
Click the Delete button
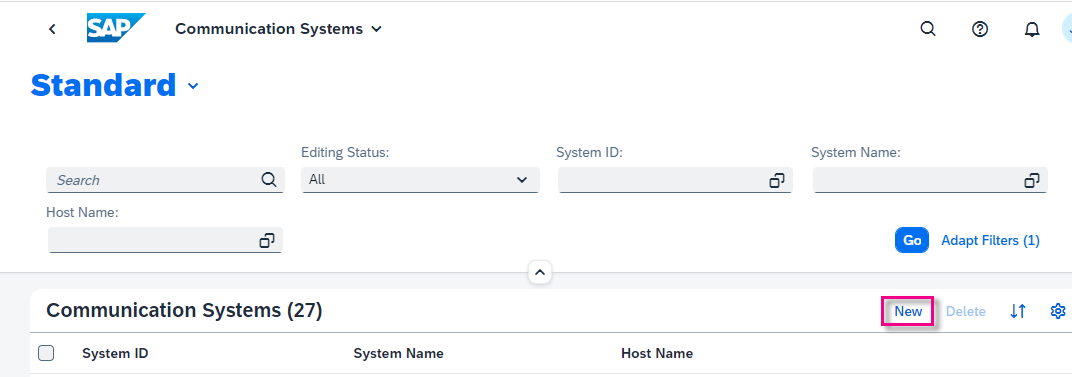pos(965,311)
